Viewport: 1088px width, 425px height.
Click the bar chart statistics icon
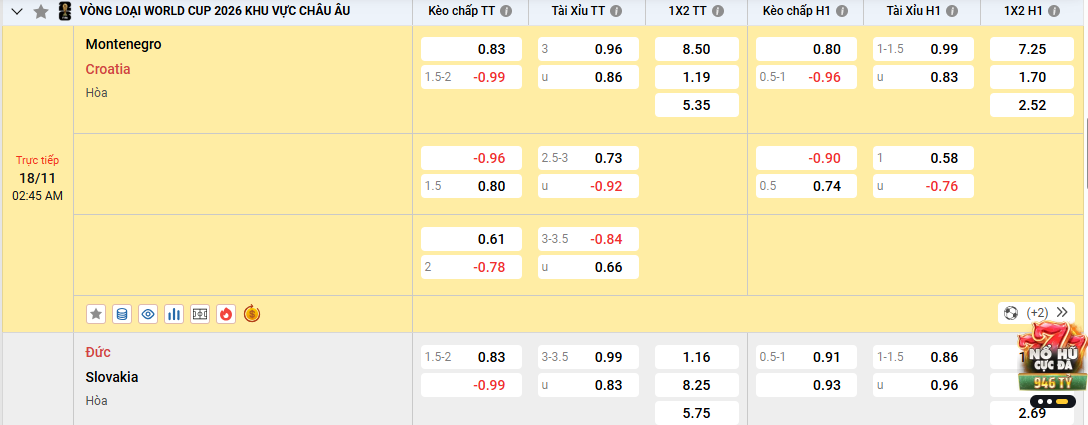click(x=174, y=314)
